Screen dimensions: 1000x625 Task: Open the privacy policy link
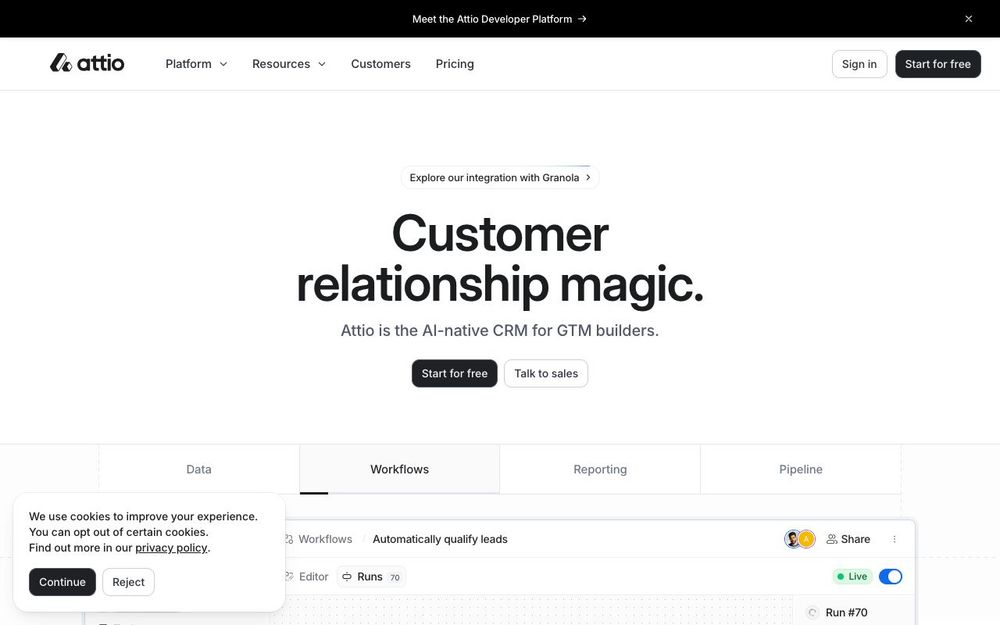click(x=171, y=548)
